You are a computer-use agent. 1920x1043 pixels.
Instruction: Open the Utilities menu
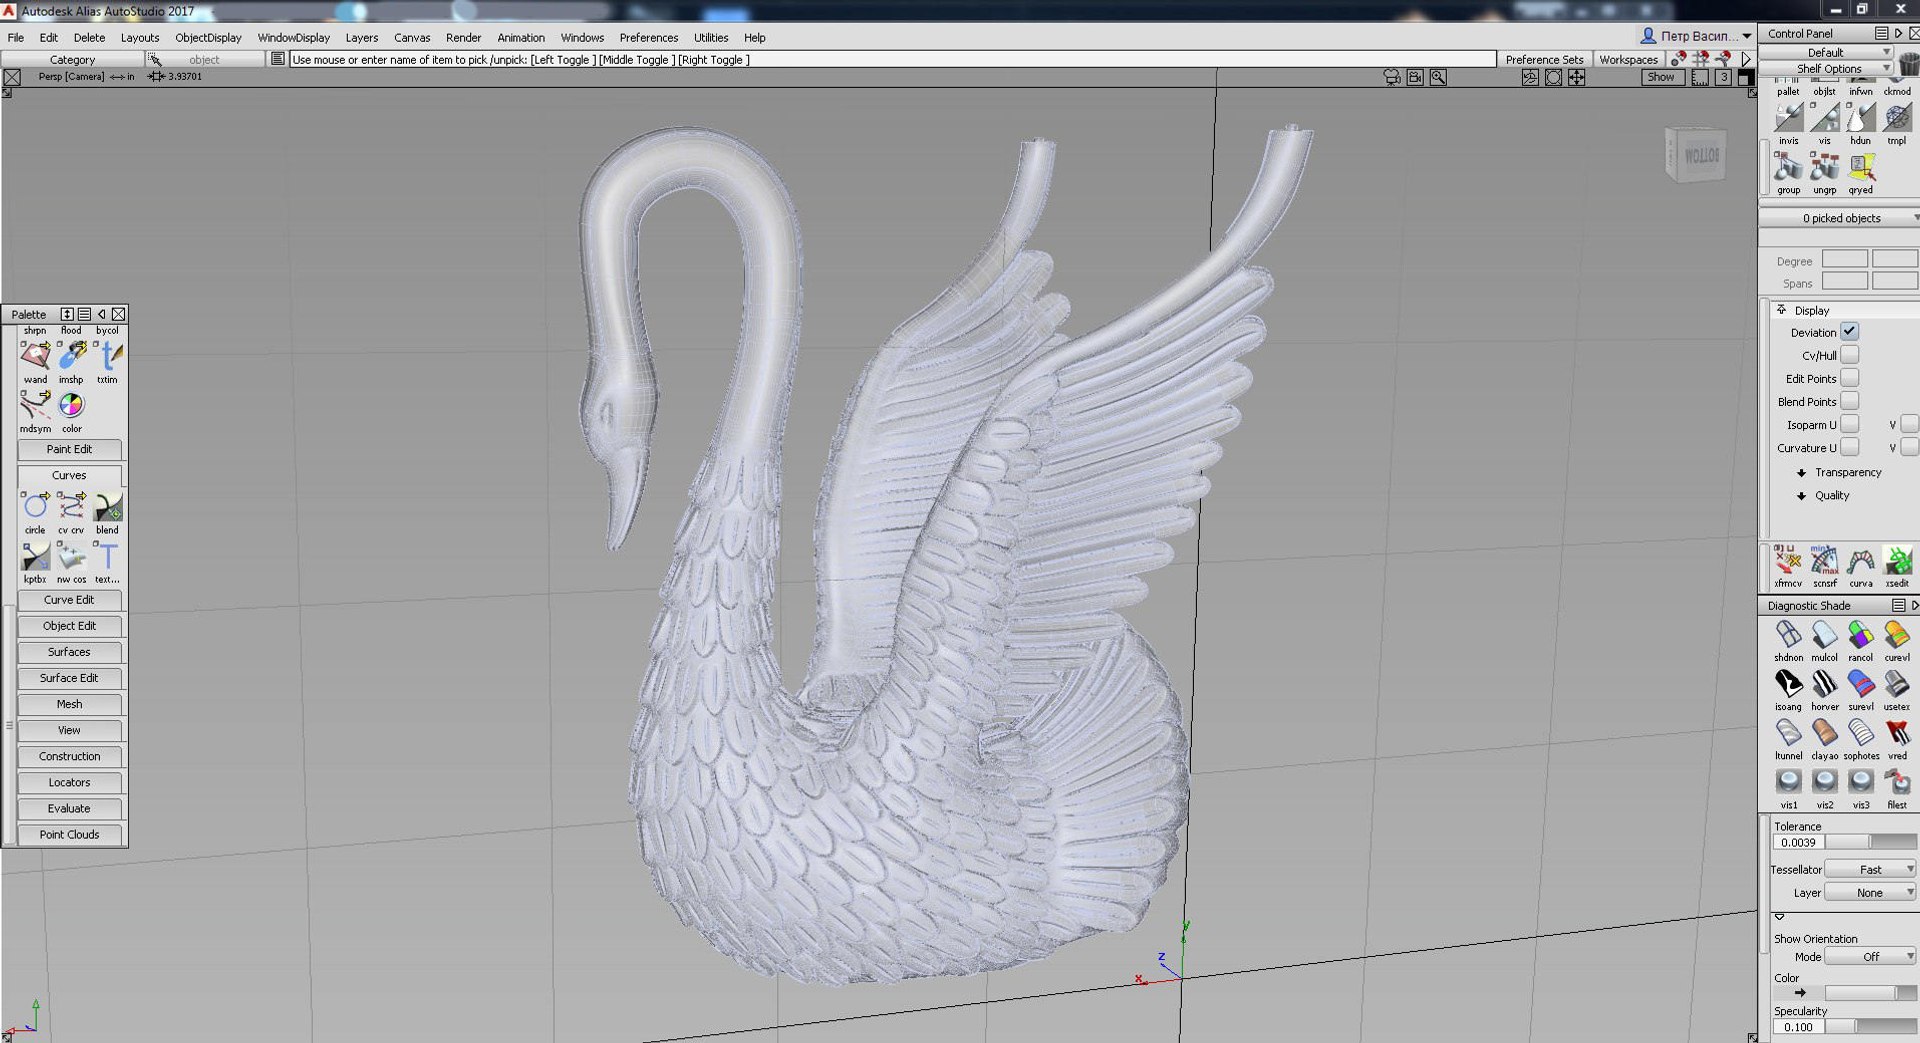coord(711,37)
